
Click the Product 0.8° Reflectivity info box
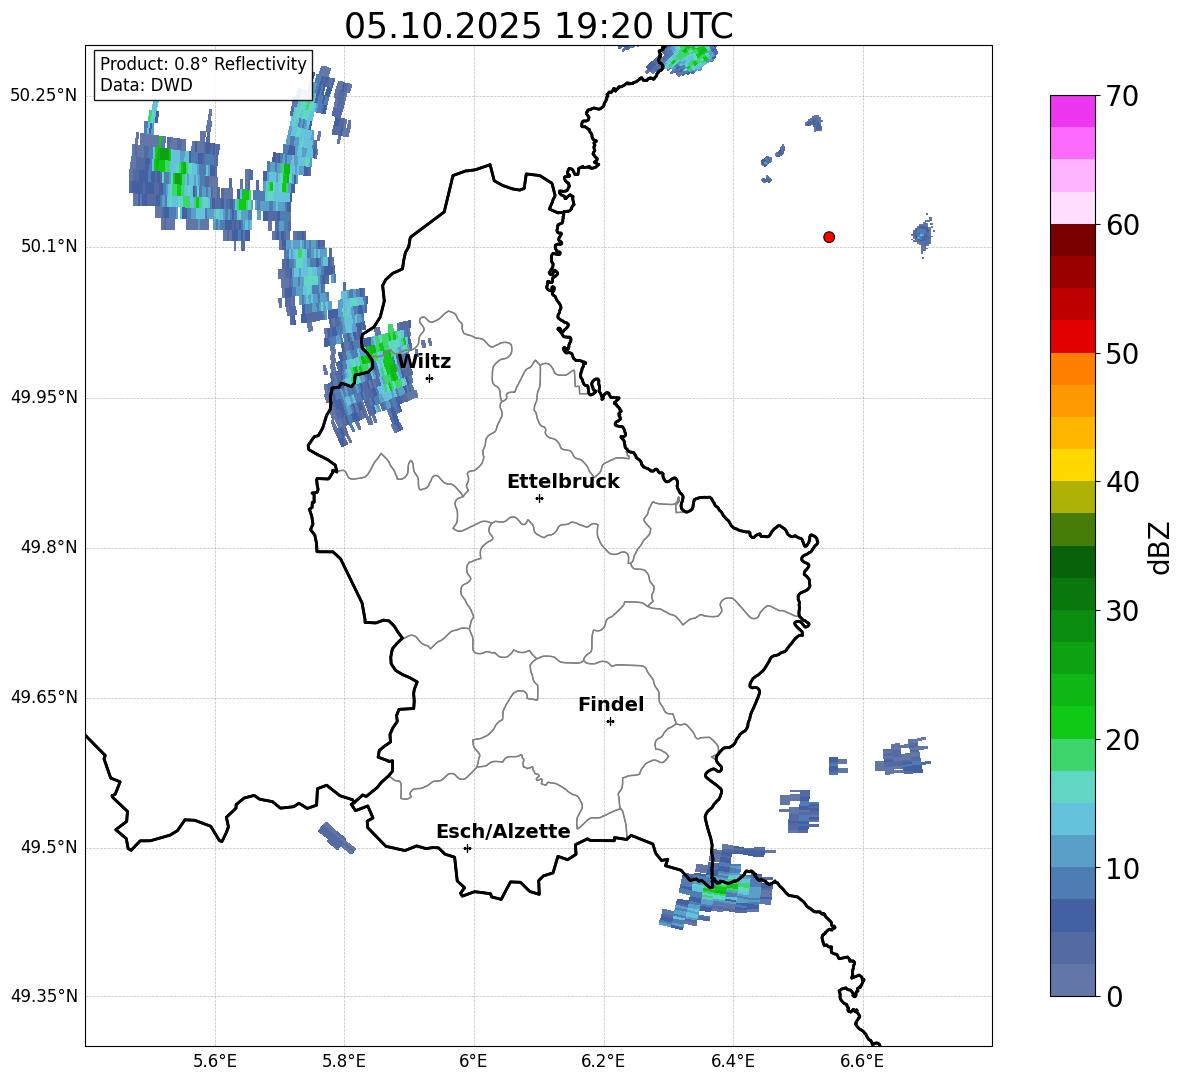(203, 75)
